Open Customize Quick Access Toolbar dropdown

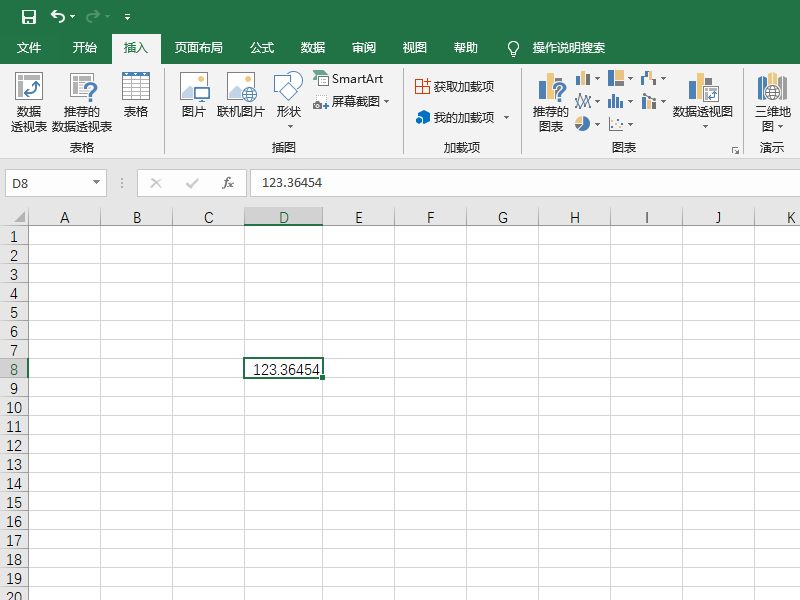click(x=127, y=17)
